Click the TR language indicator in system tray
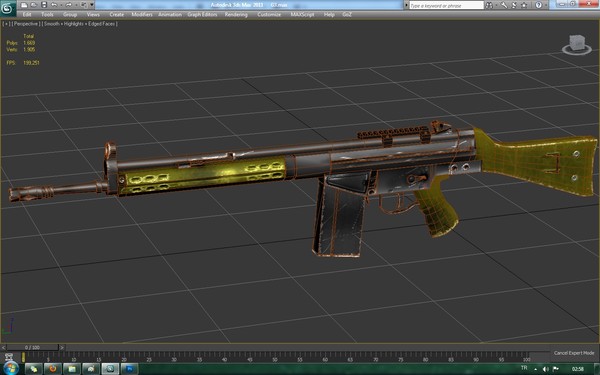Image resolution: width=600 pixels, height=375 pixels. pyautogui.click(x=524, y=368)
